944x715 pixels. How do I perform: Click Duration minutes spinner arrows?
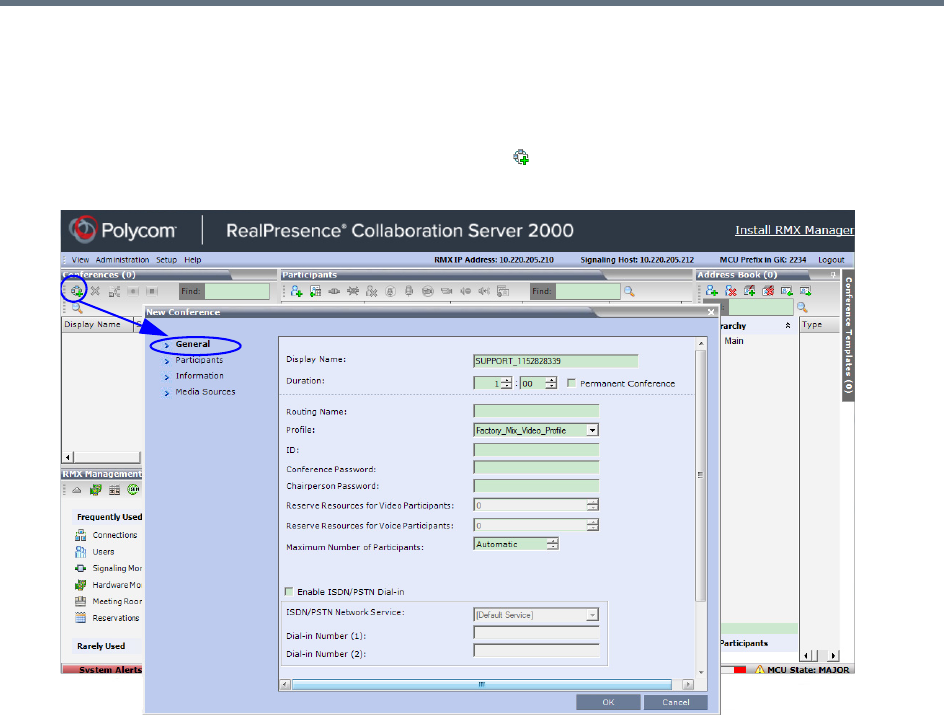[551, 383]
